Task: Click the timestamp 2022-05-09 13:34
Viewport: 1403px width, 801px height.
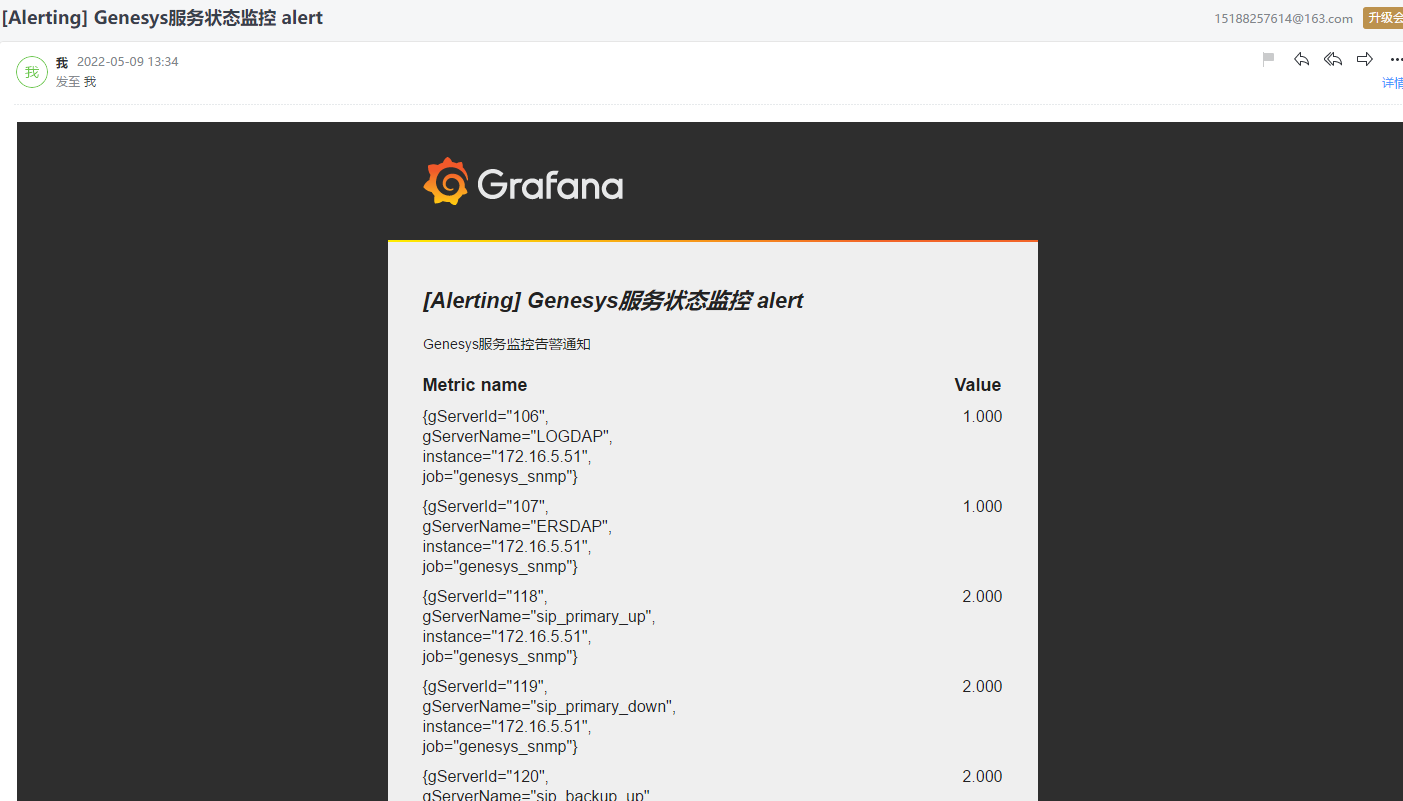Action: (128, 62)
